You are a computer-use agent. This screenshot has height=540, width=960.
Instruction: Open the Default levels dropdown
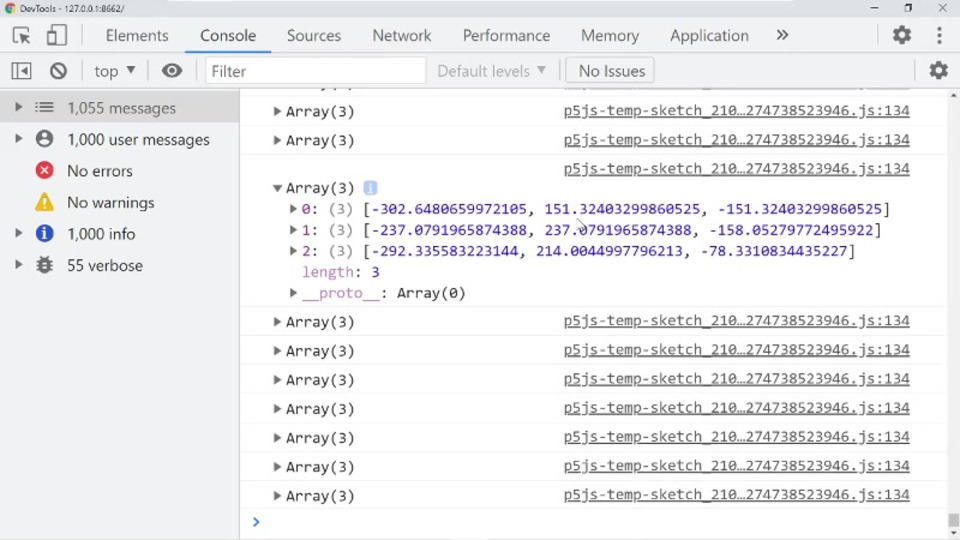pos(492,71)
